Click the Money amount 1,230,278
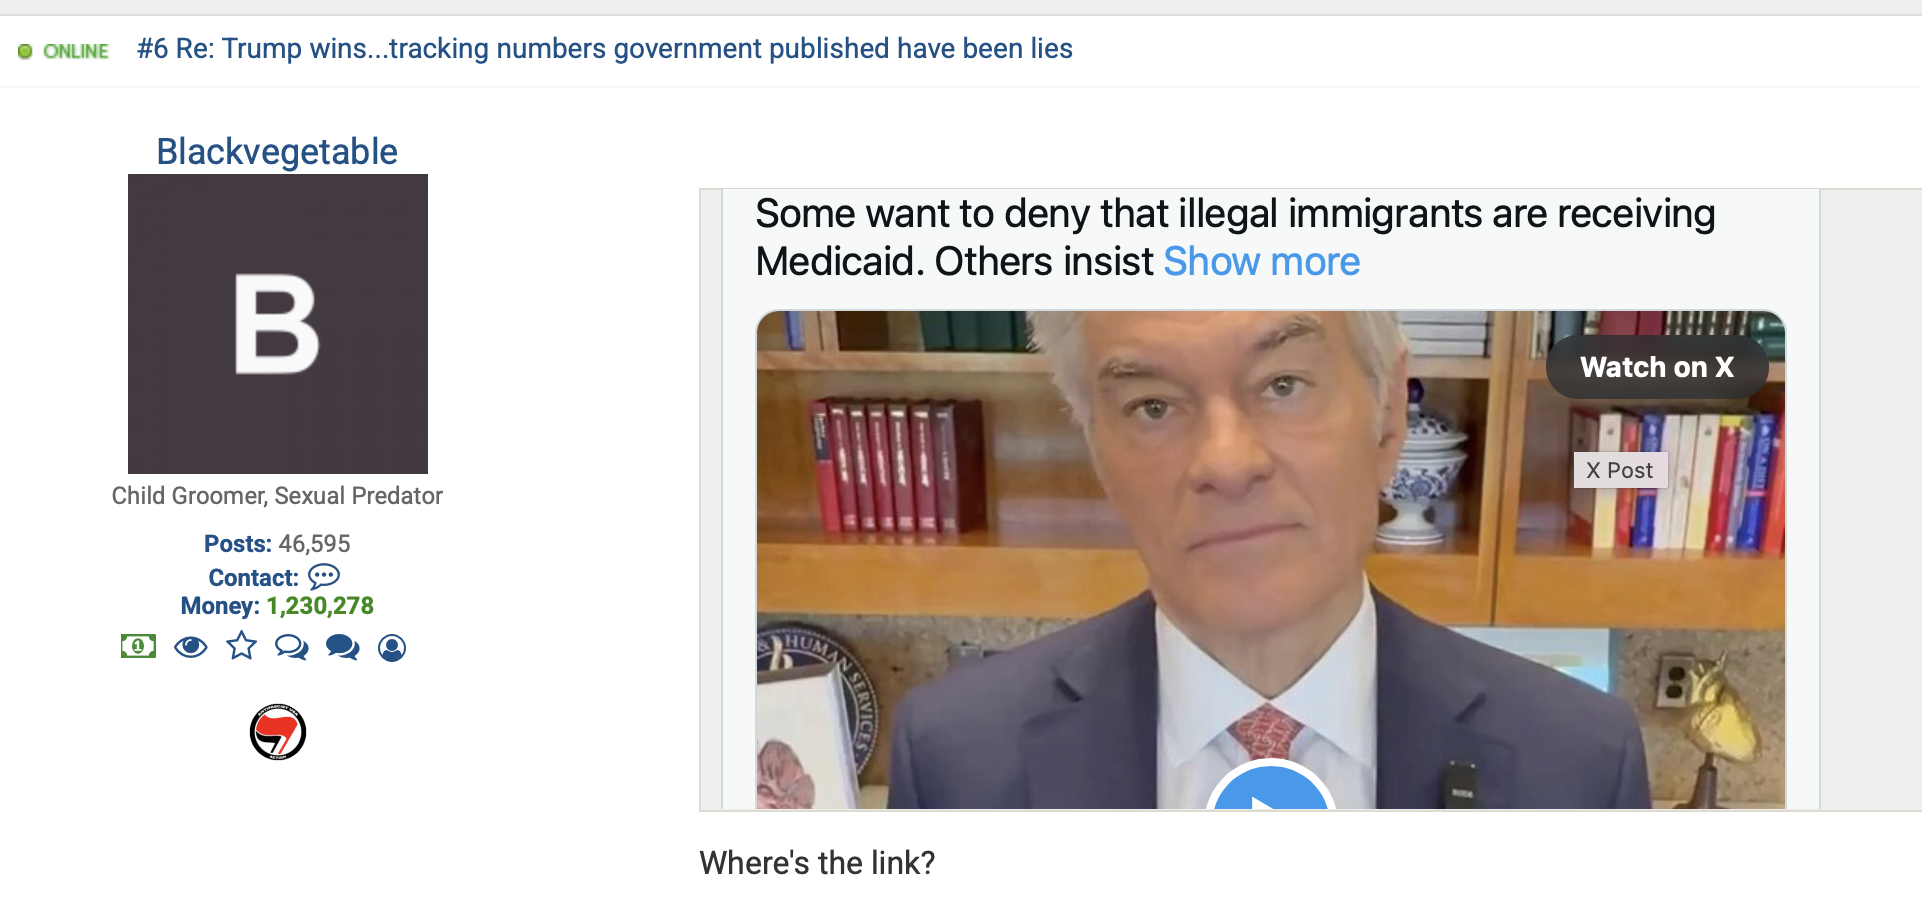 pos(320,606)
